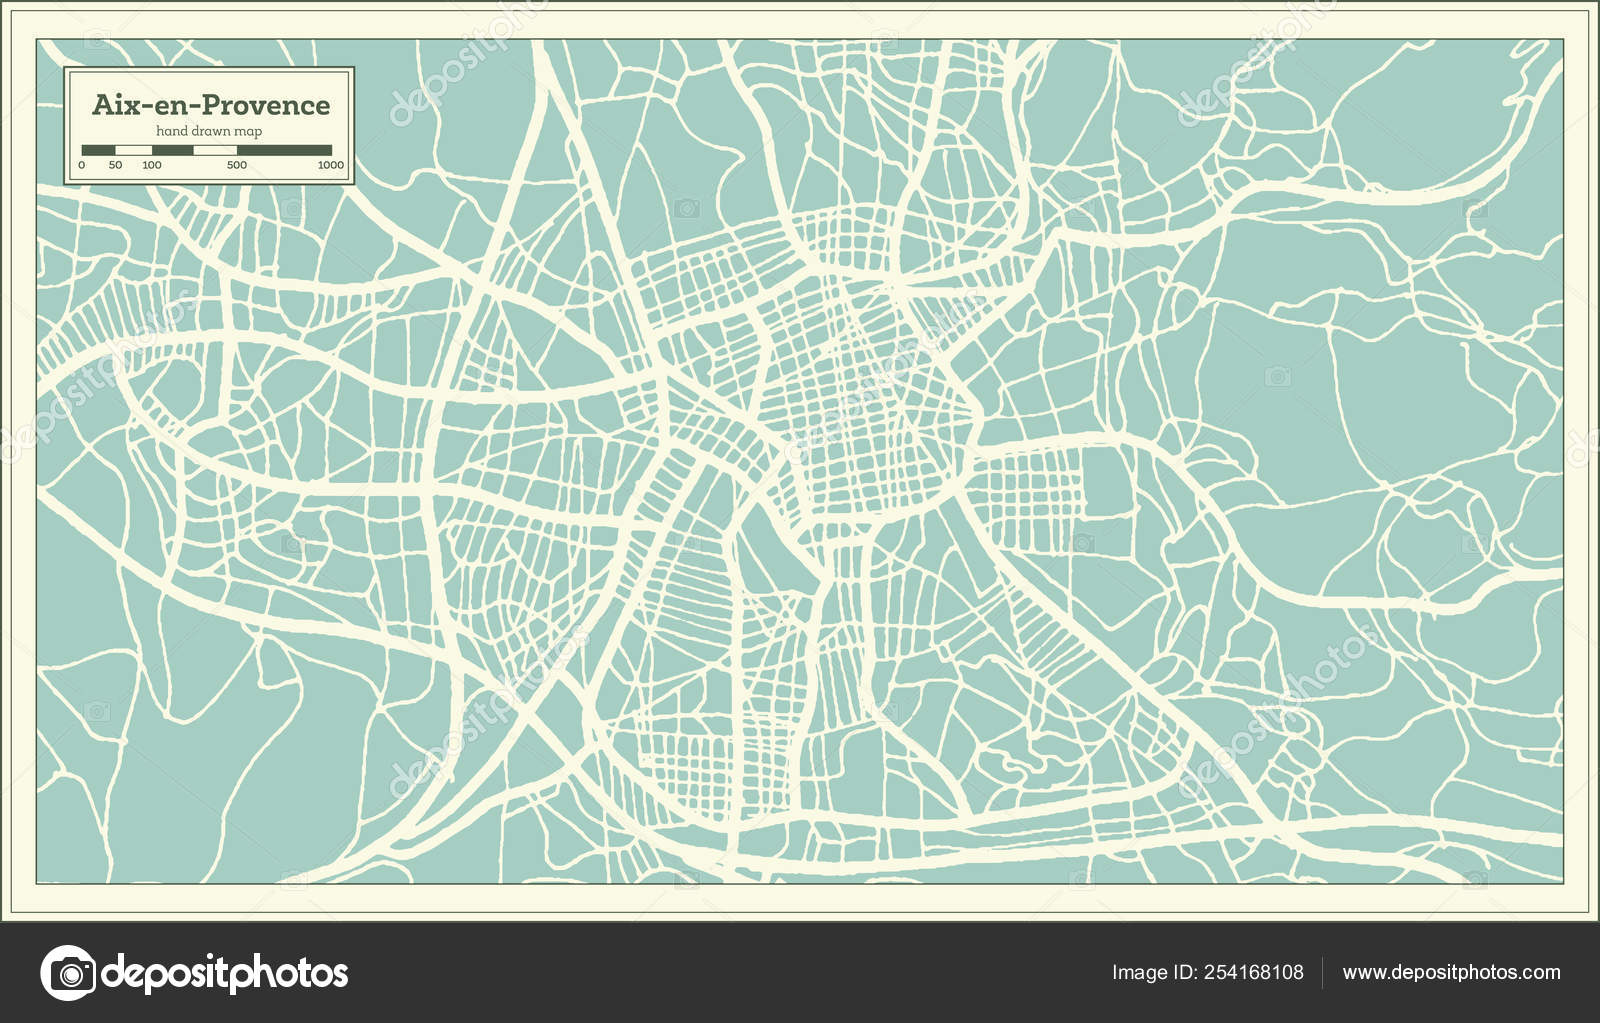Select the '0' mark on scale bar
The image size is (1600, 1023).
[82, 164]
